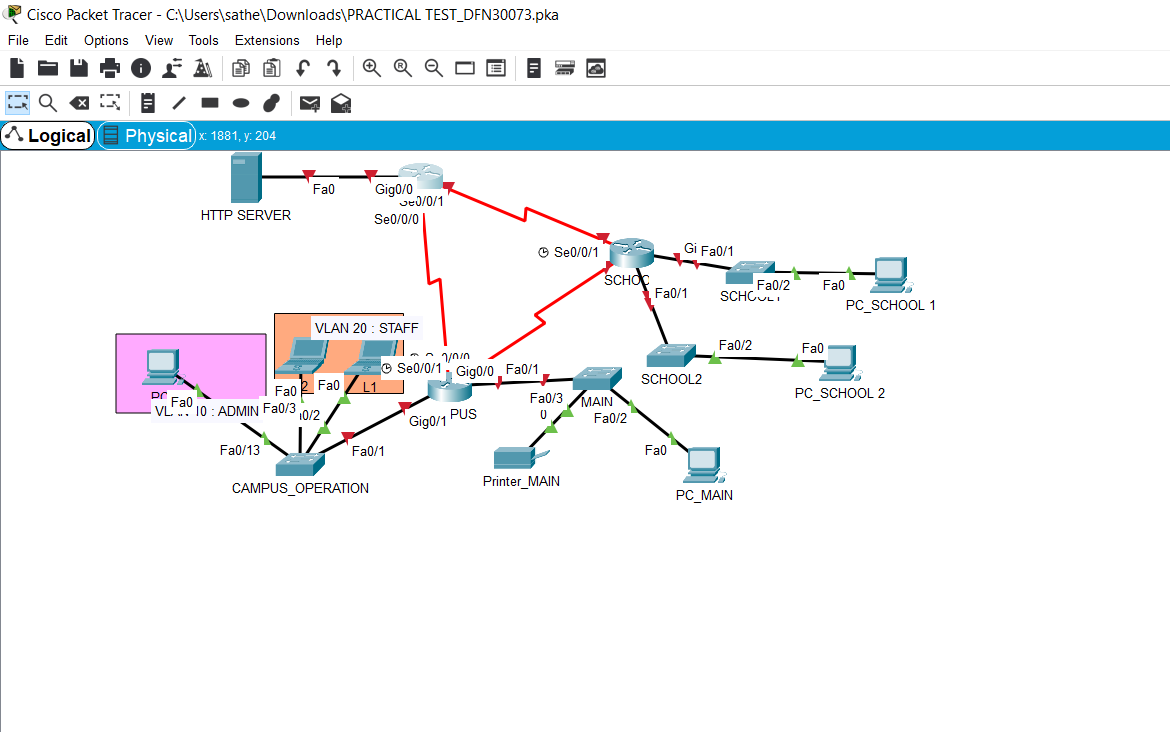Viewport: 1170px width, 732px height.
Task: Select the Add Simple PDU tool
Action: [x=309, y=102]
